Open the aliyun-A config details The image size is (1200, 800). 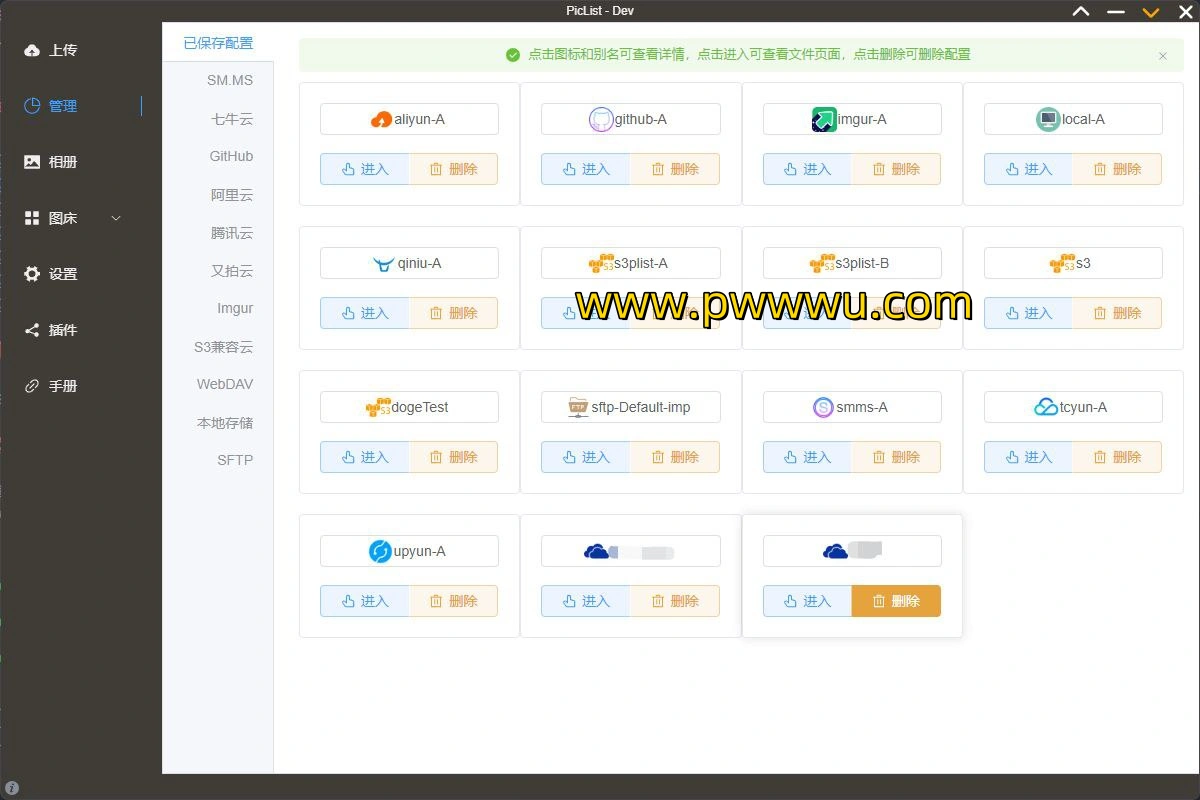coord(409,119)
